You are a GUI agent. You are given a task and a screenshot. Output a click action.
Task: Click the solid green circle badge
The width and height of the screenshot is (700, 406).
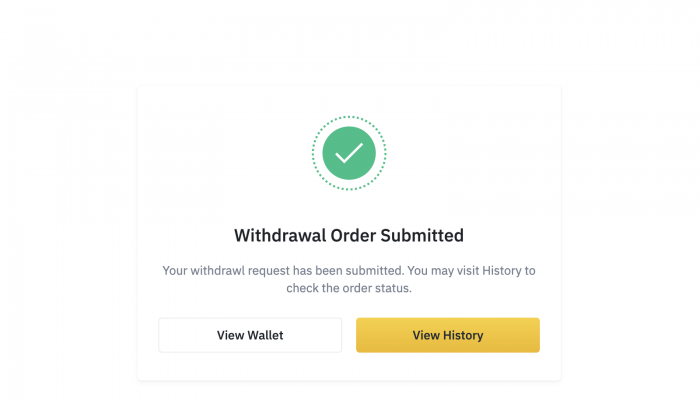[349, 153]
